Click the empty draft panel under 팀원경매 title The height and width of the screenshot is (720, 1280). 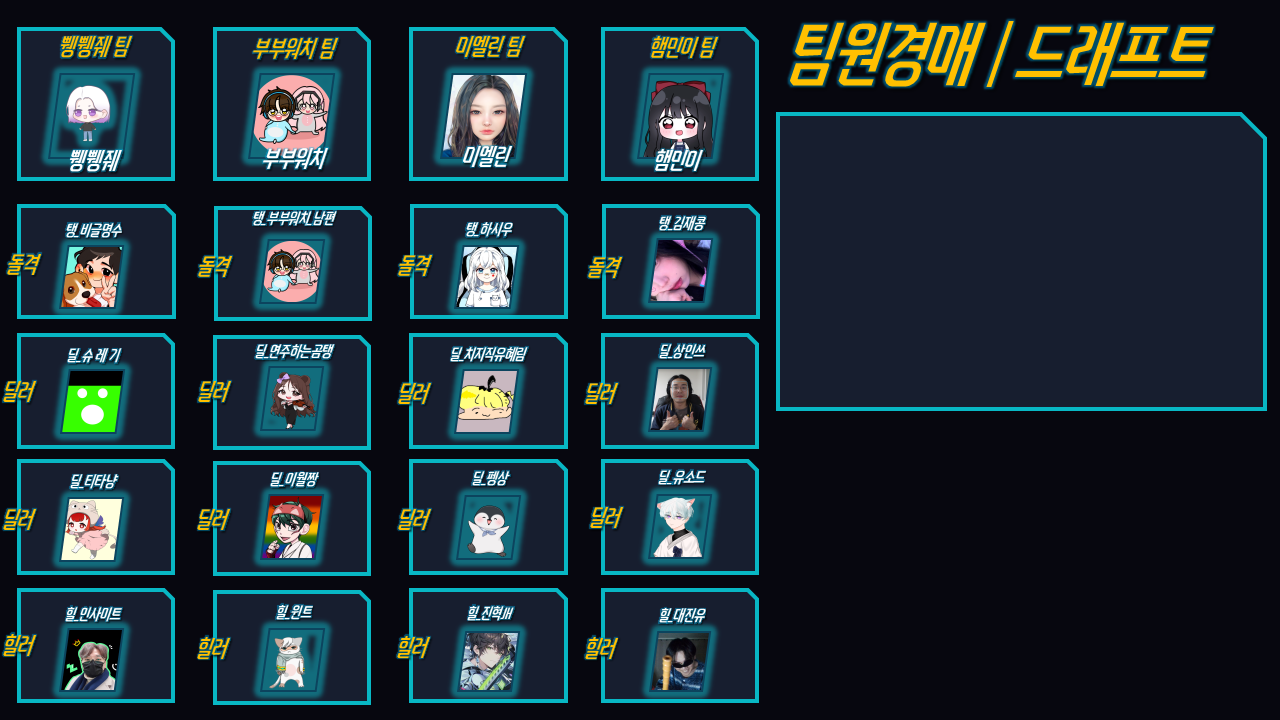click(1021, 262)
